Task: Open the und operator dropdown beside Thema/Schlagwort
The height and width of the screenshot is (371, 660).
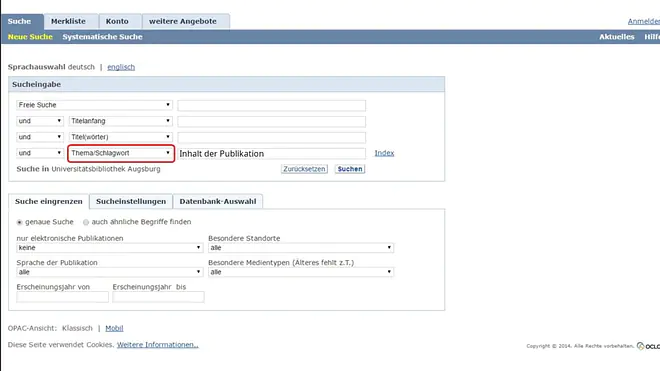Action: tap(40, 153)
